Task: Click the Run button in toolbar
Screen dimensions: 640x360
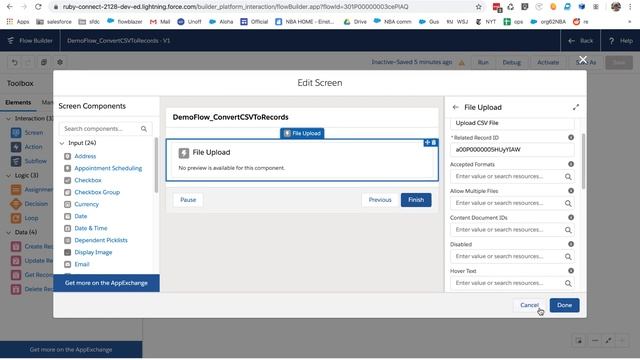Action: tap(483, 62)
